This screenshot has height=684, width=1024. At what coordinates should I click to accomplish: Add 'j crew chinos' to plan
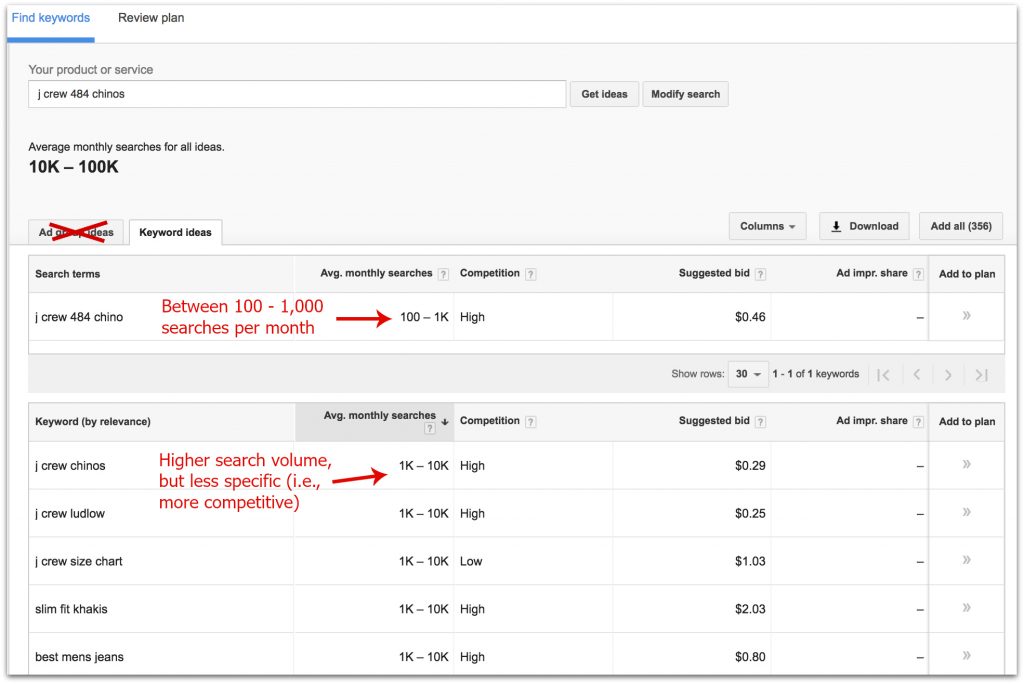[x=967, y=464]
